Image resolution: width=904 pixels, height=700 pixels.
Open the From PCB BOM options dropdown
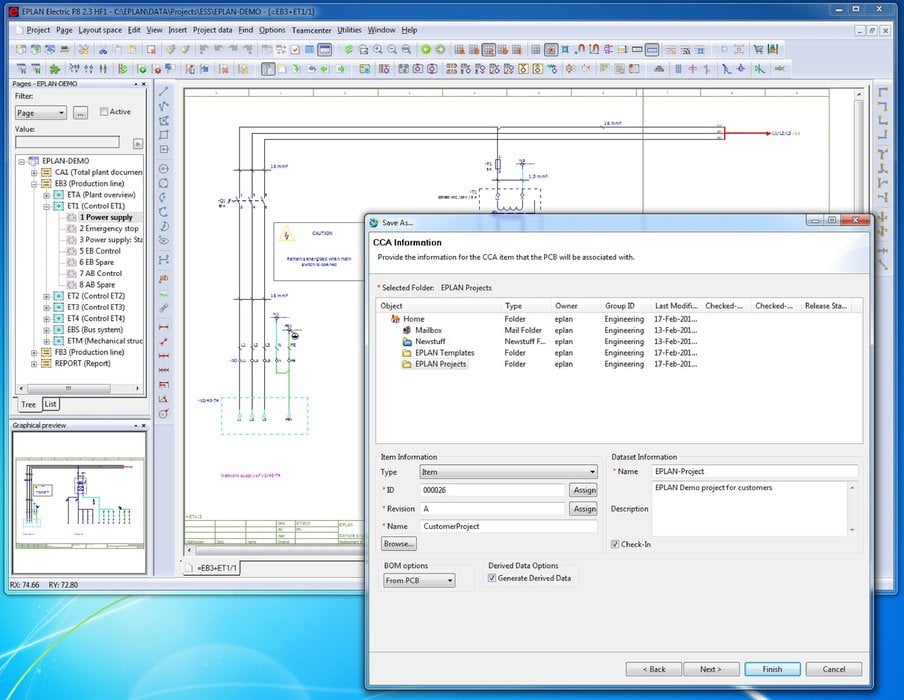click(x=449, y=580)
